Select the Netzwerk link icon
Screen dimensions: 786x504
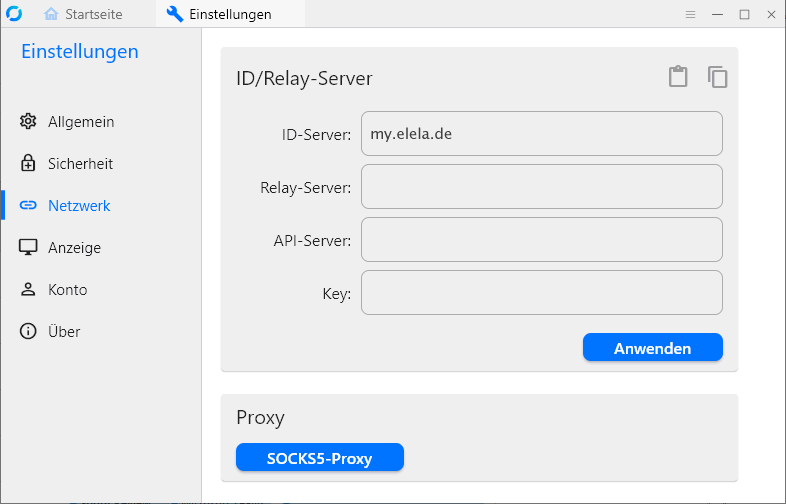(28, 206)
